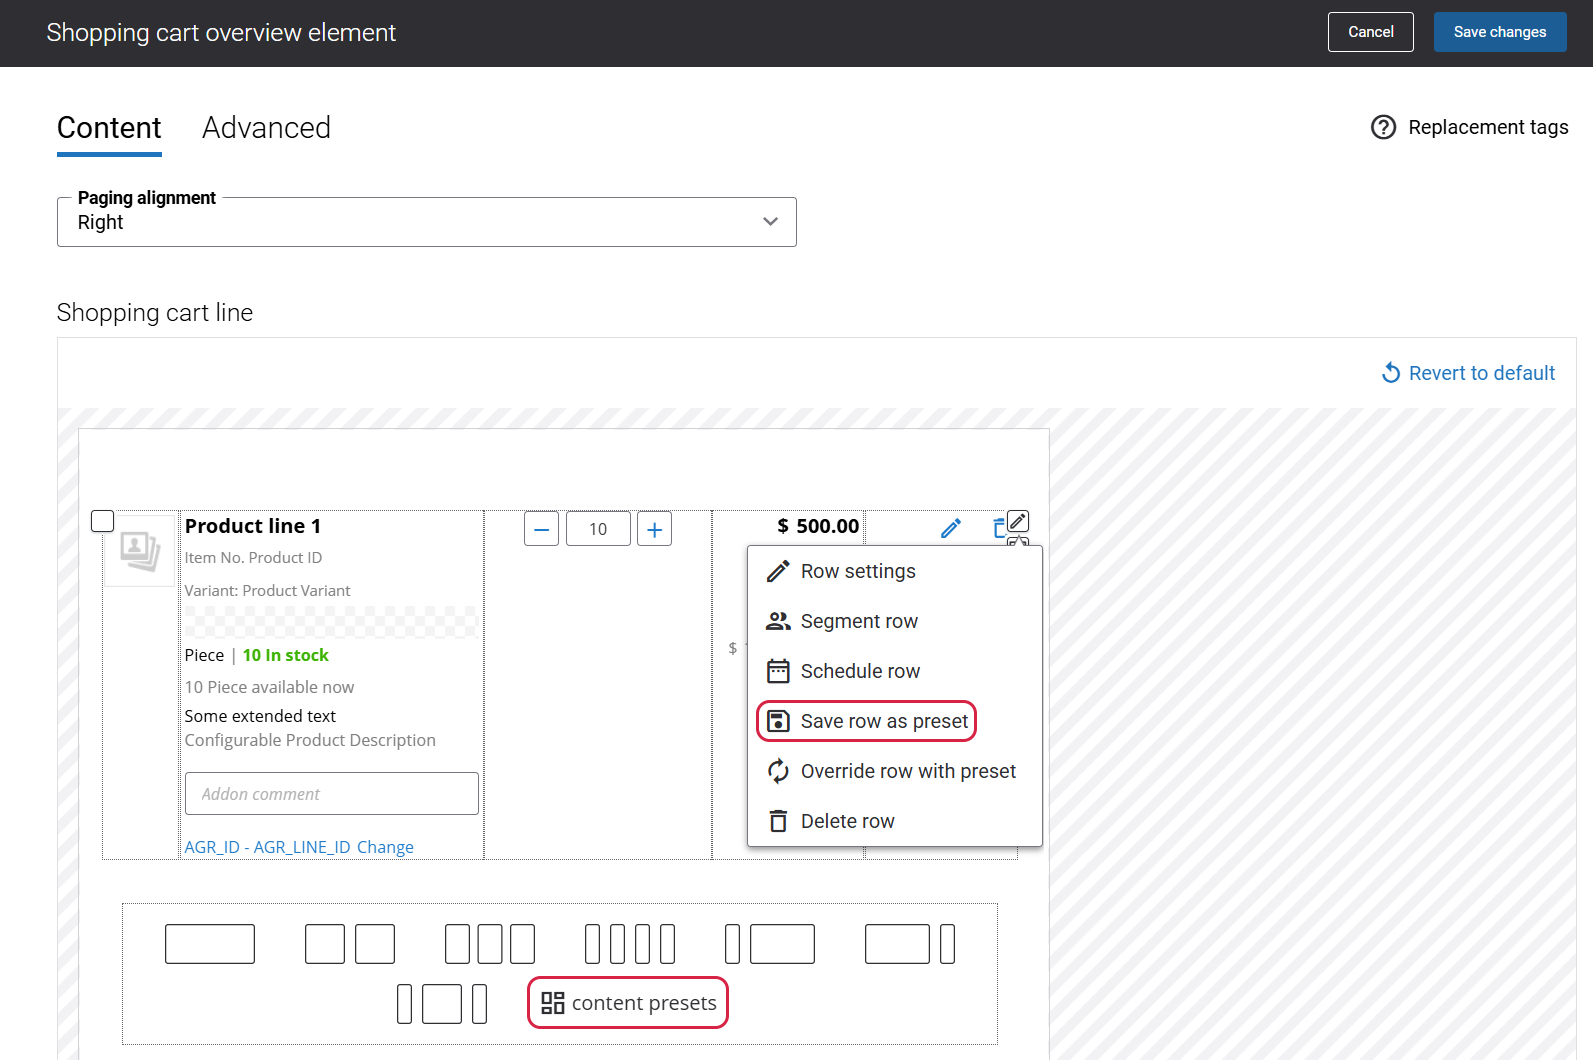This screenshot has height=1060, width=1593.
Task: Open content presets
Action: coord(628,1003)
